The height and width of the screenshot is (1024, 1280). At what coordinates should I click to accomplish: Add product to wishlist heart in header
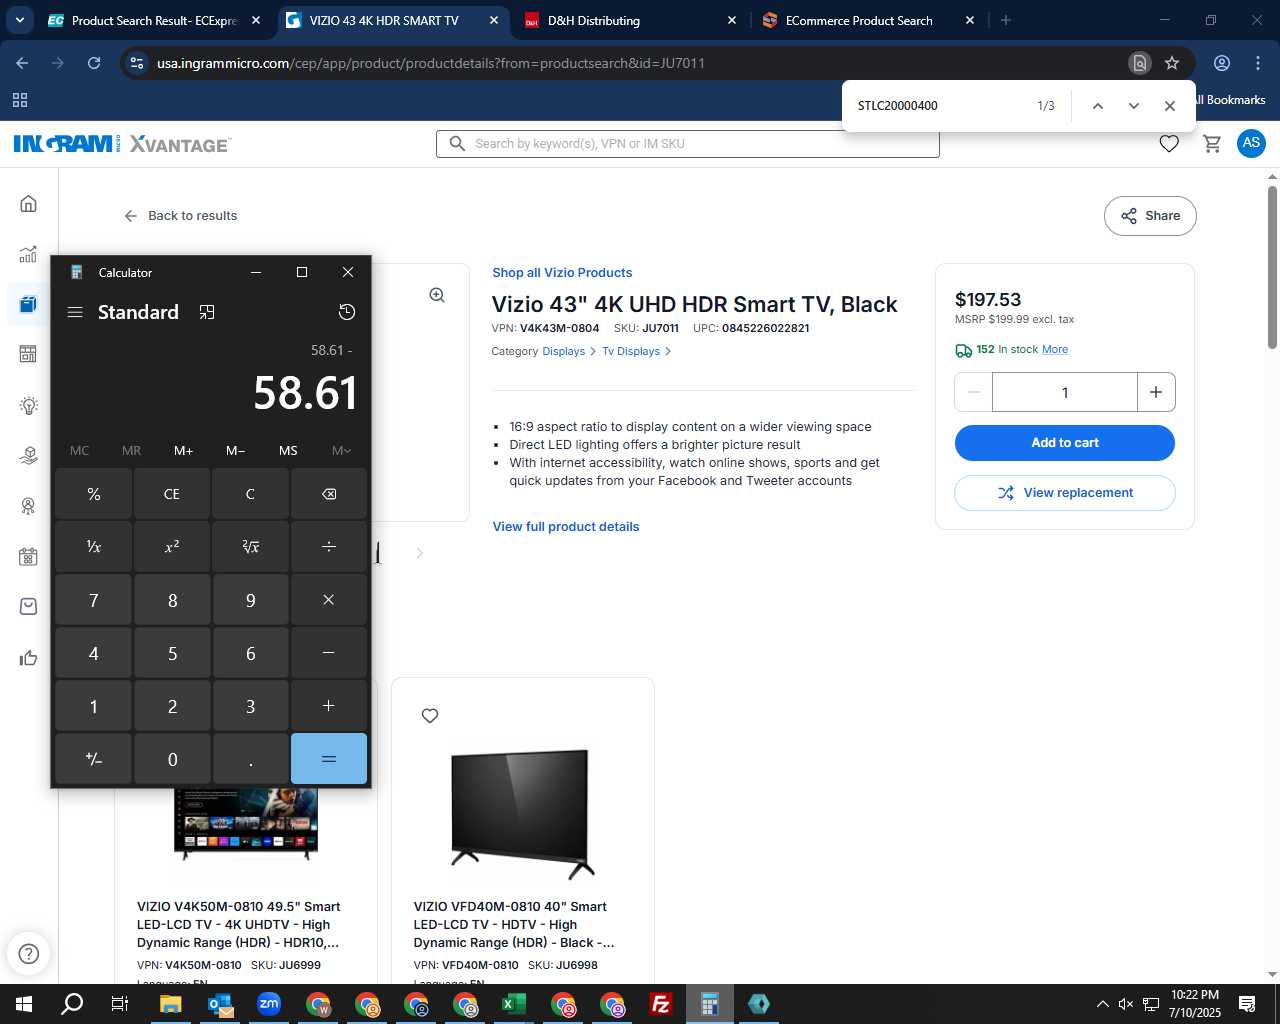(x=1169, y=144)
